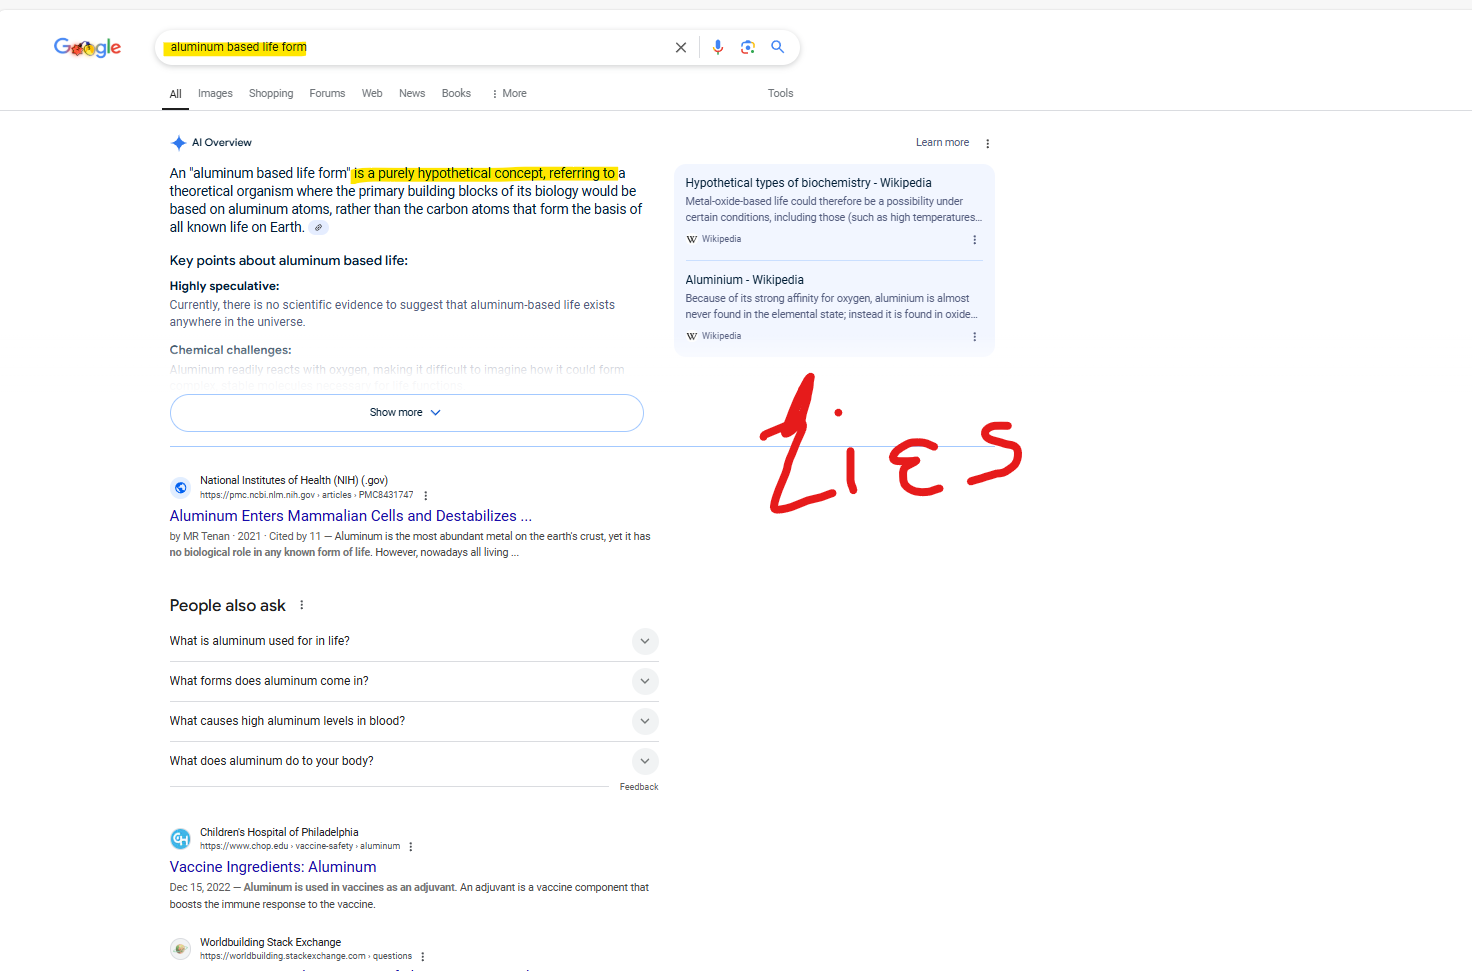Open options for Aluminium Wikipedia source card

pos(974,337)
